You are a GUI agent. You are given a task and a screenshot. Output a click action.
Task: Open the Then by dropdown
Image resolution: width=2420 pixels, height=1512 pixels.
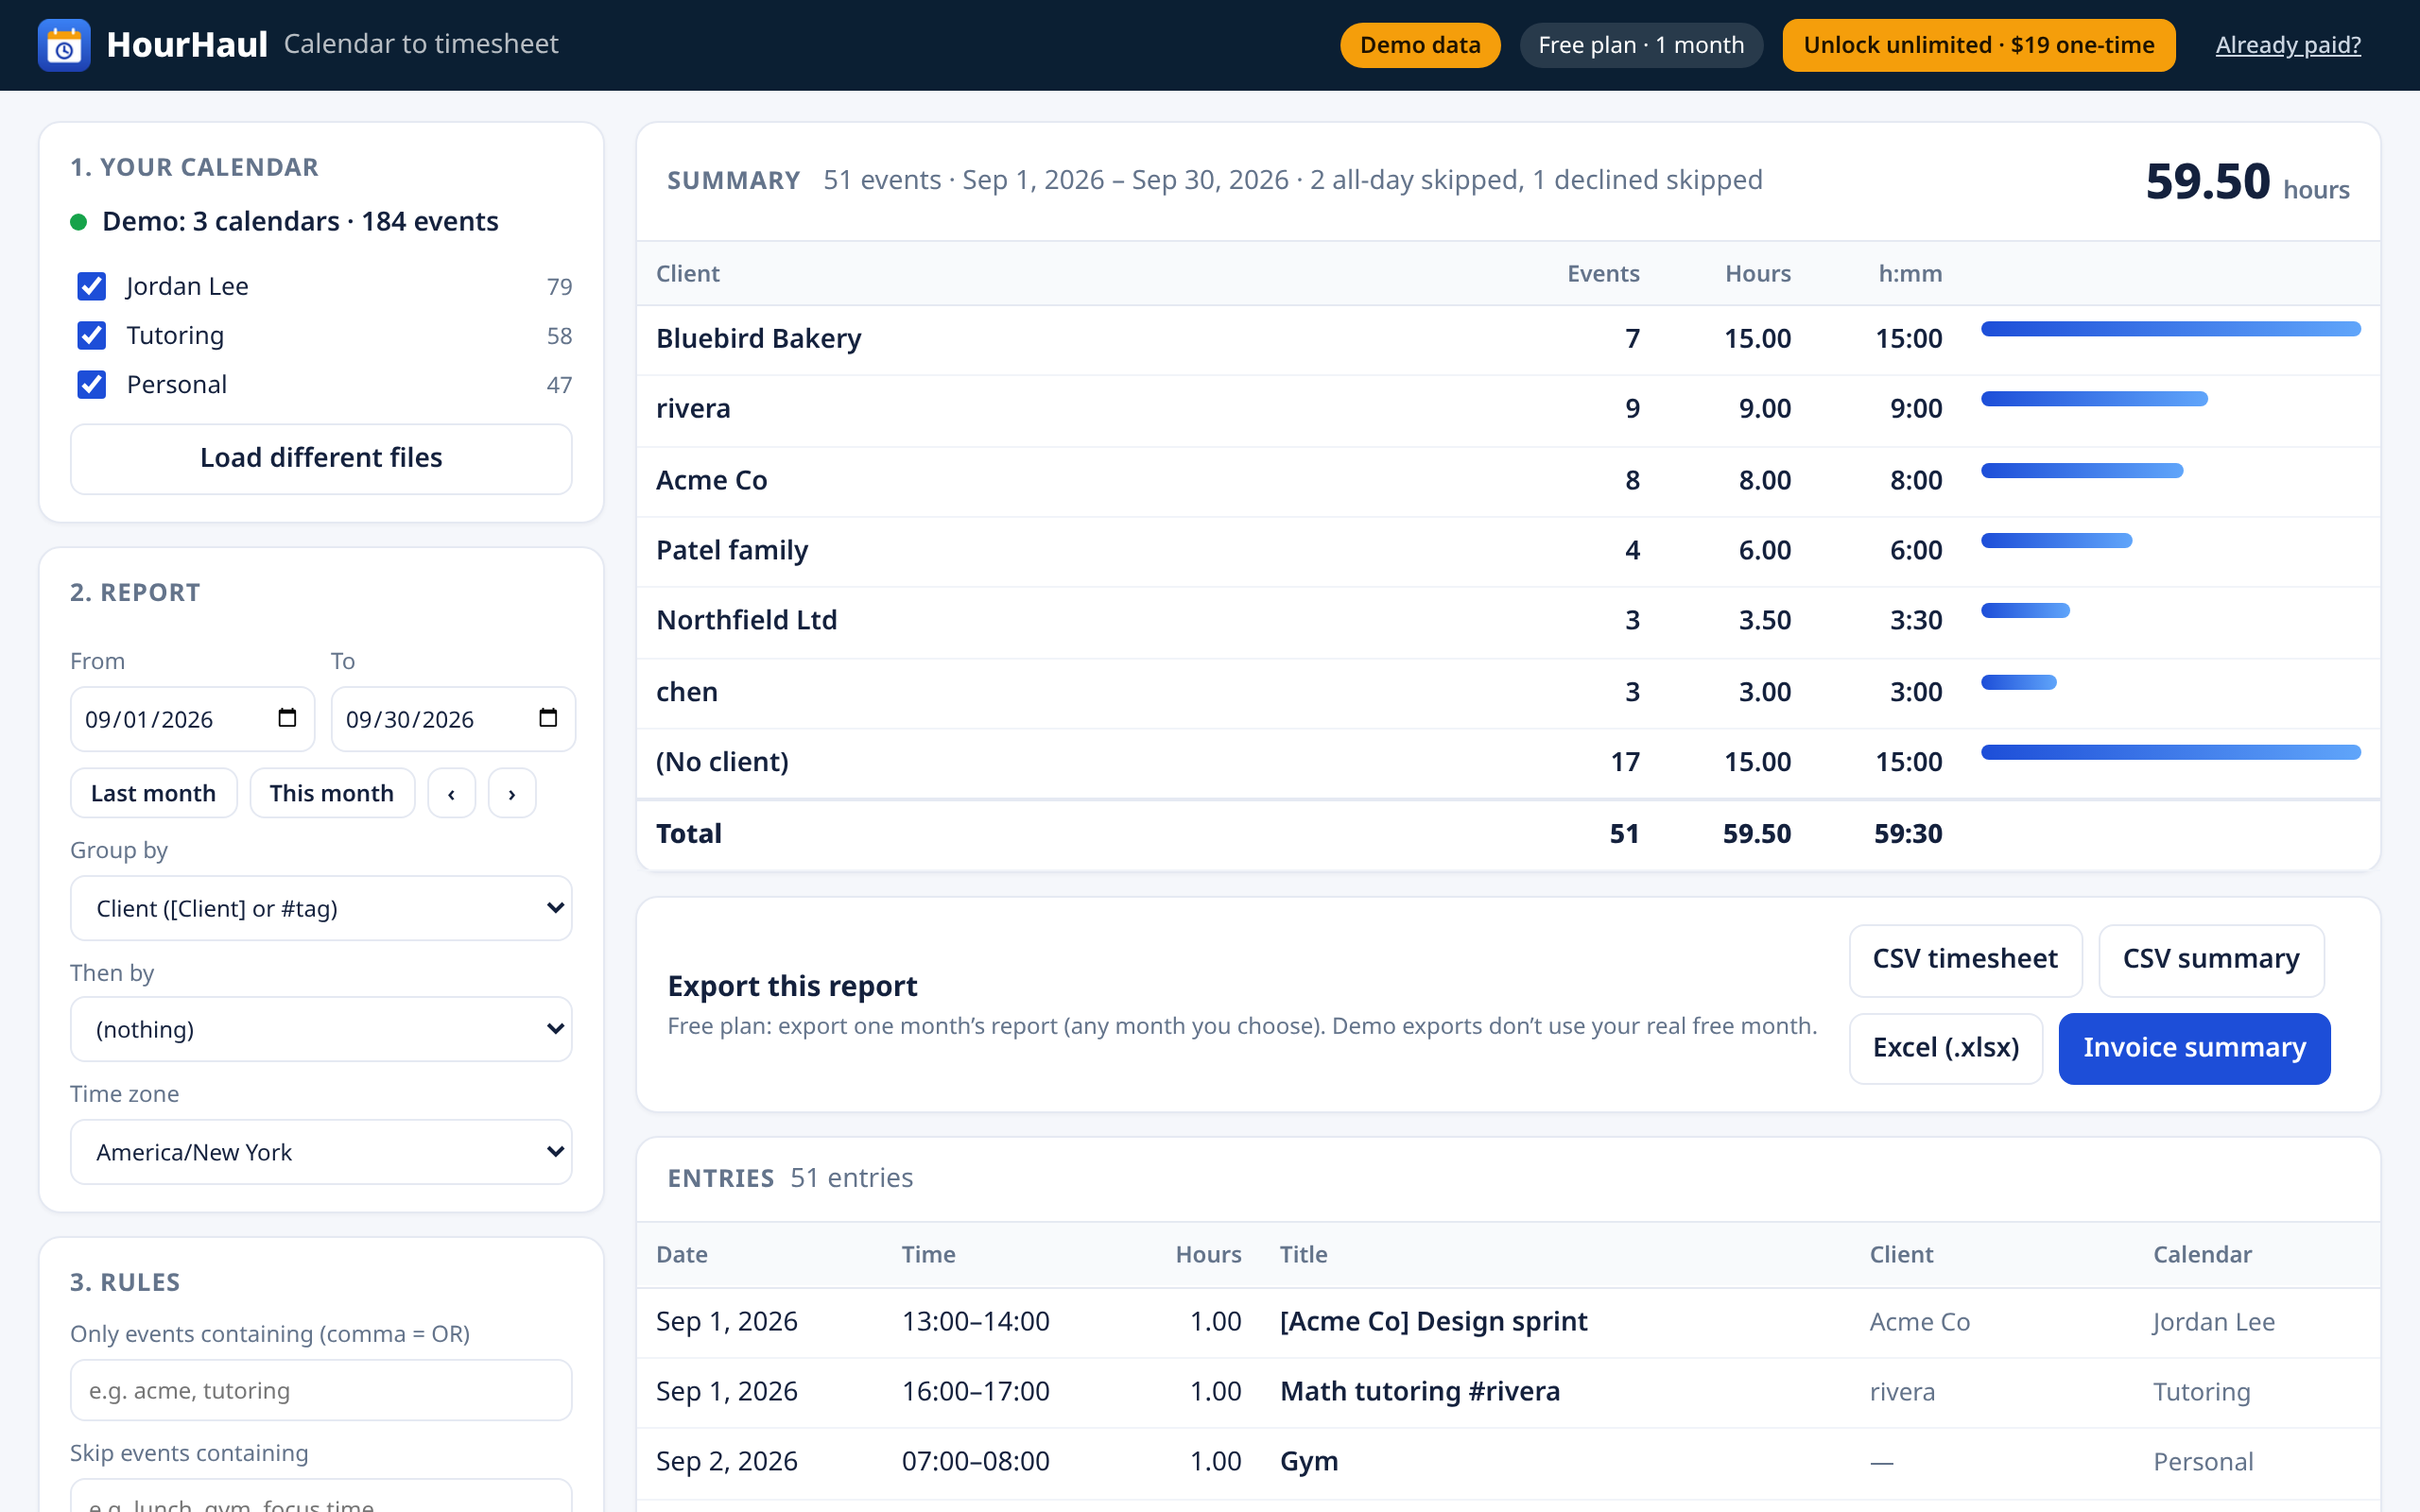click(321, 1029)
